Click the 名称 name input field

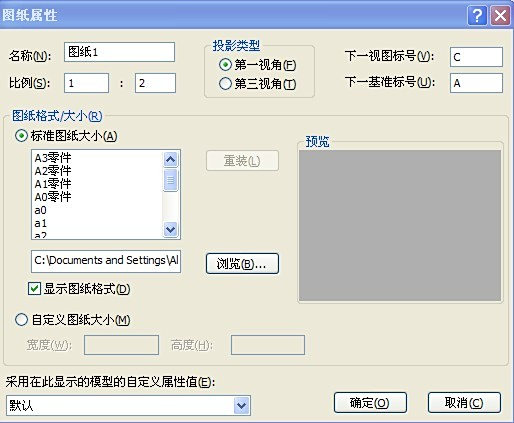(119, 52)
